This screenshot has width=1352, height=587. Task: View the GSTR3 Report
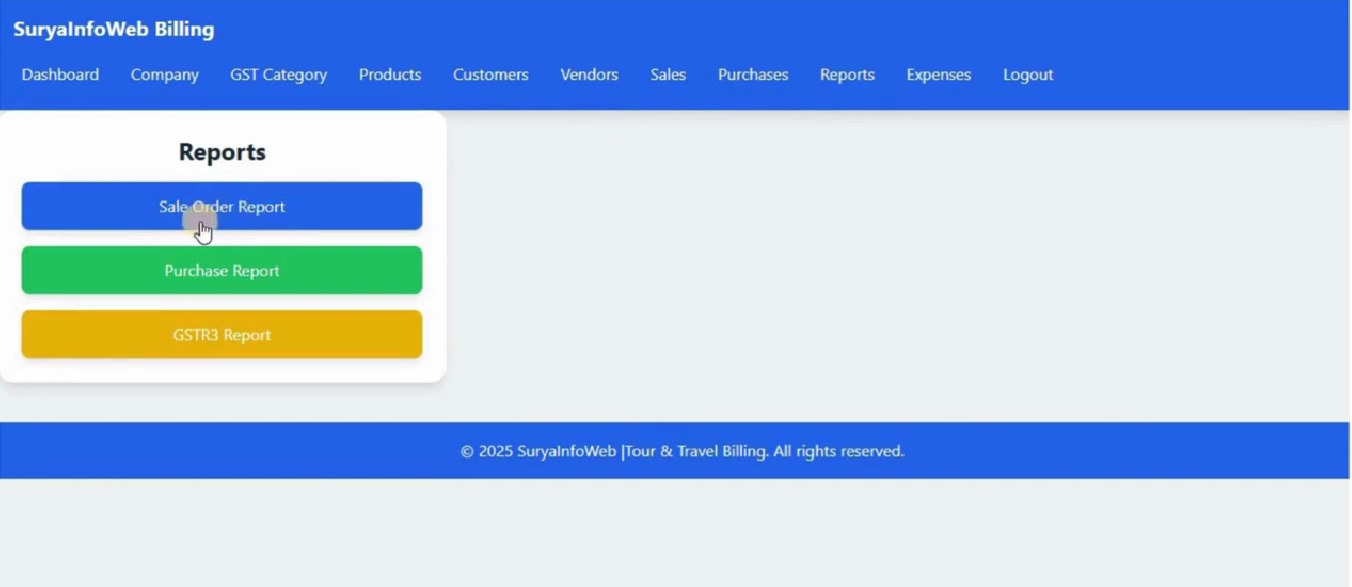(221, 334)
